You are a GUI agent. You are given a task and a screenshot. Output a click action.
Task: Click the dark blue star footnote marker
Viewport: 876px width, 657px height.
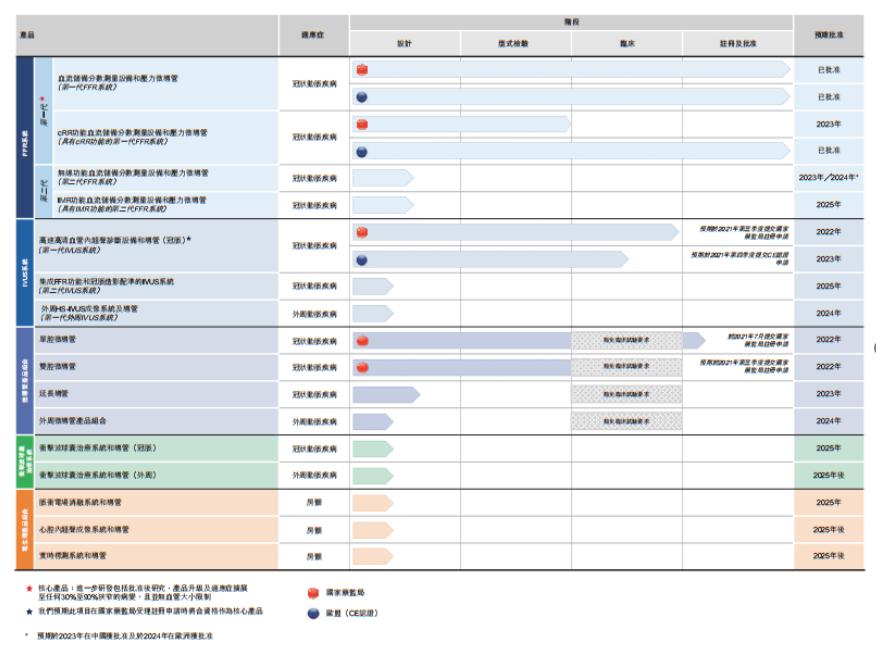pos(29,611)
